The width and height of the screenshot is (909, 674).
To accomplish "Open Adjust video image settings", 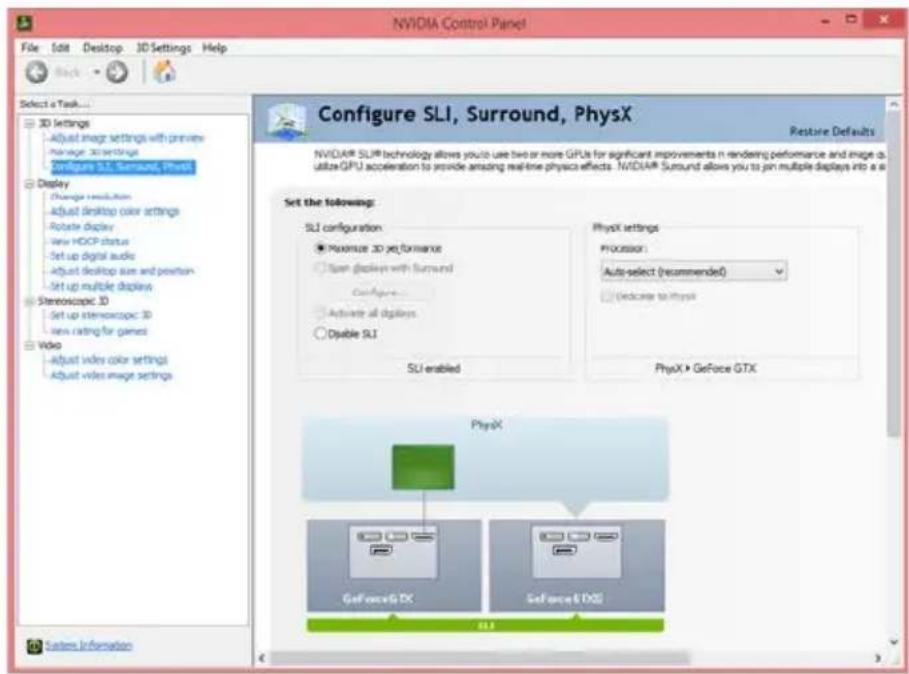I will 111,375.
